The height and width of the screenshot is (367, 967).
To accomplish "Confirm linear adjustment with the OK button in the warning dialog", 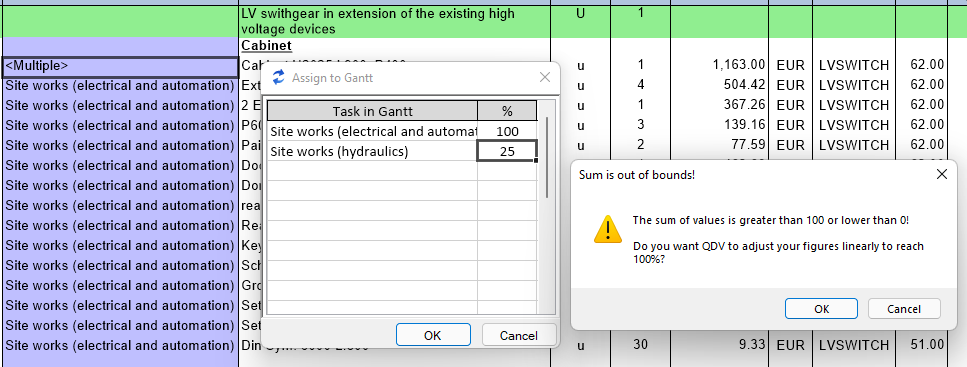I will [821, 309].
